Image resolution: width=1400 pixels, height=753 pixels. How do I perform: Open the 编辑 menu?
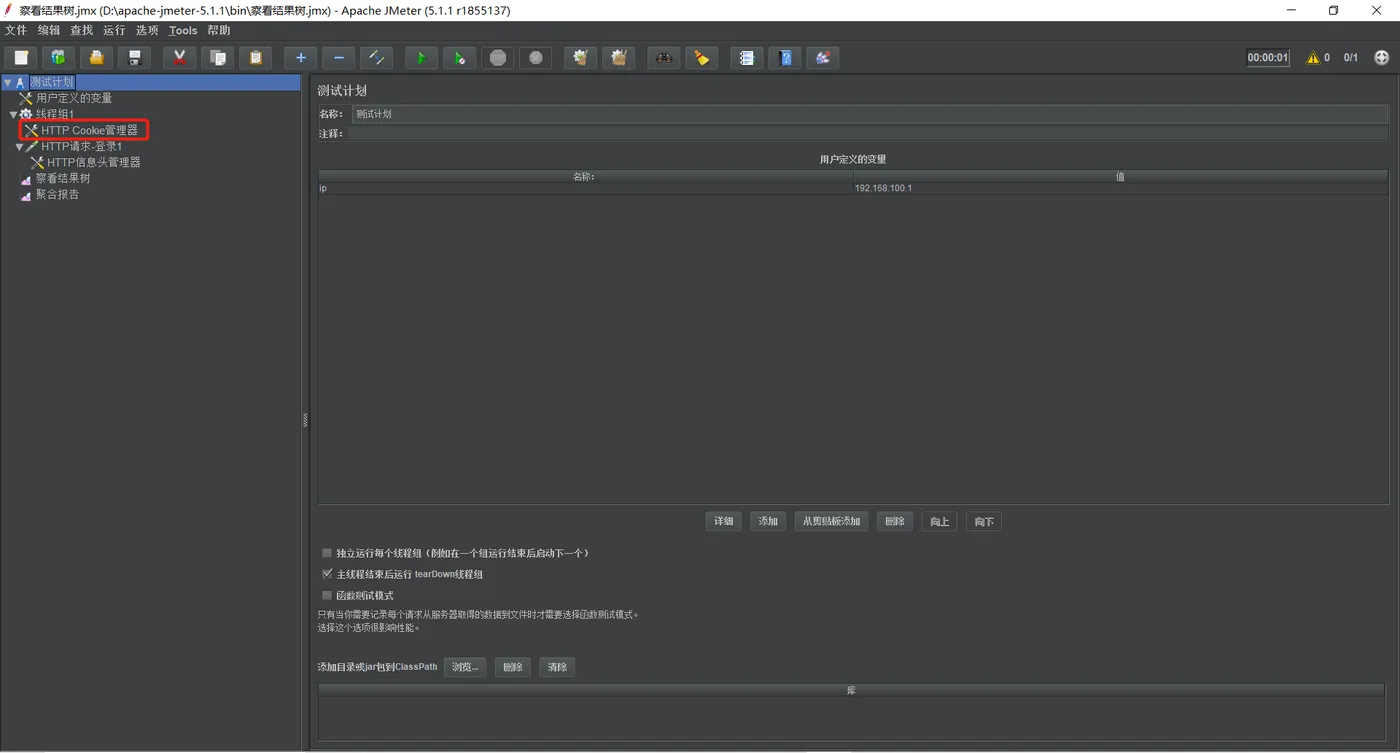[49, 30]
